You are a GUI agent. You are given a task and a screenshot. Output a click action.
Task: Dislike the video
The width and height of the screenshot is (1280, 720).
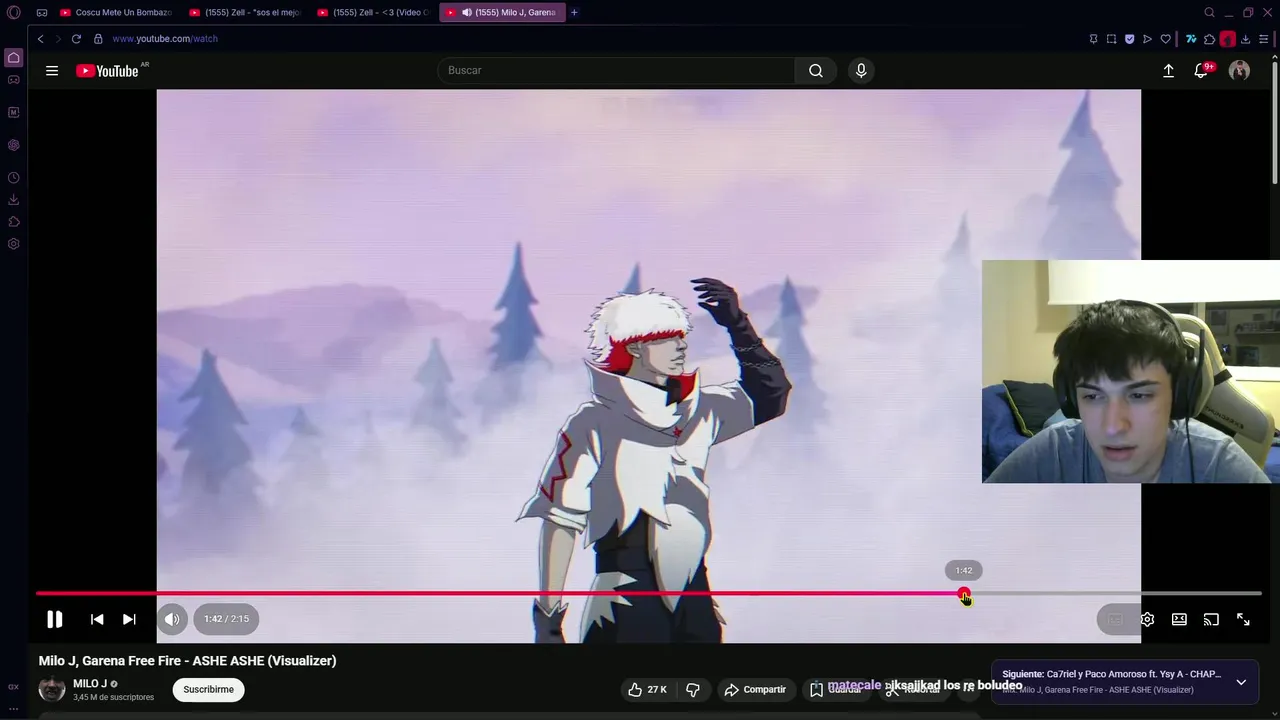point(692,689)
